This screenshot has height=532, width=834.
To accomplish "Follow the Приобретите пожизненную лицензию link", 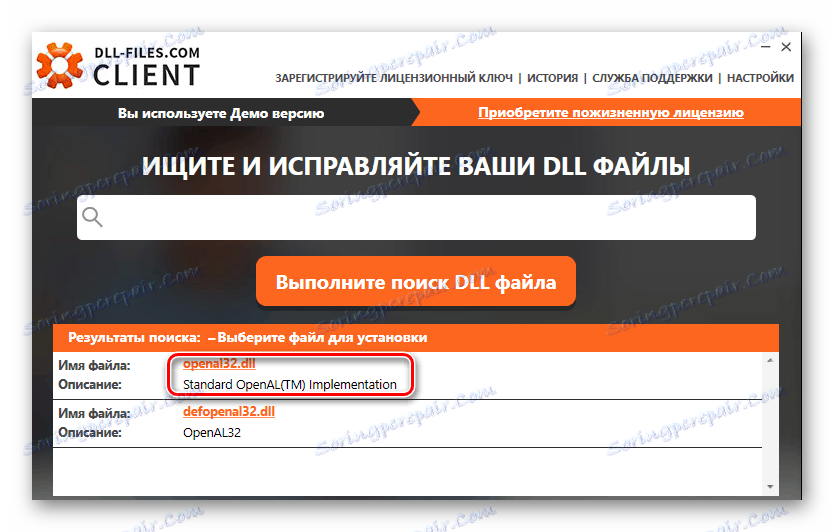I will (x=611, y=113).
